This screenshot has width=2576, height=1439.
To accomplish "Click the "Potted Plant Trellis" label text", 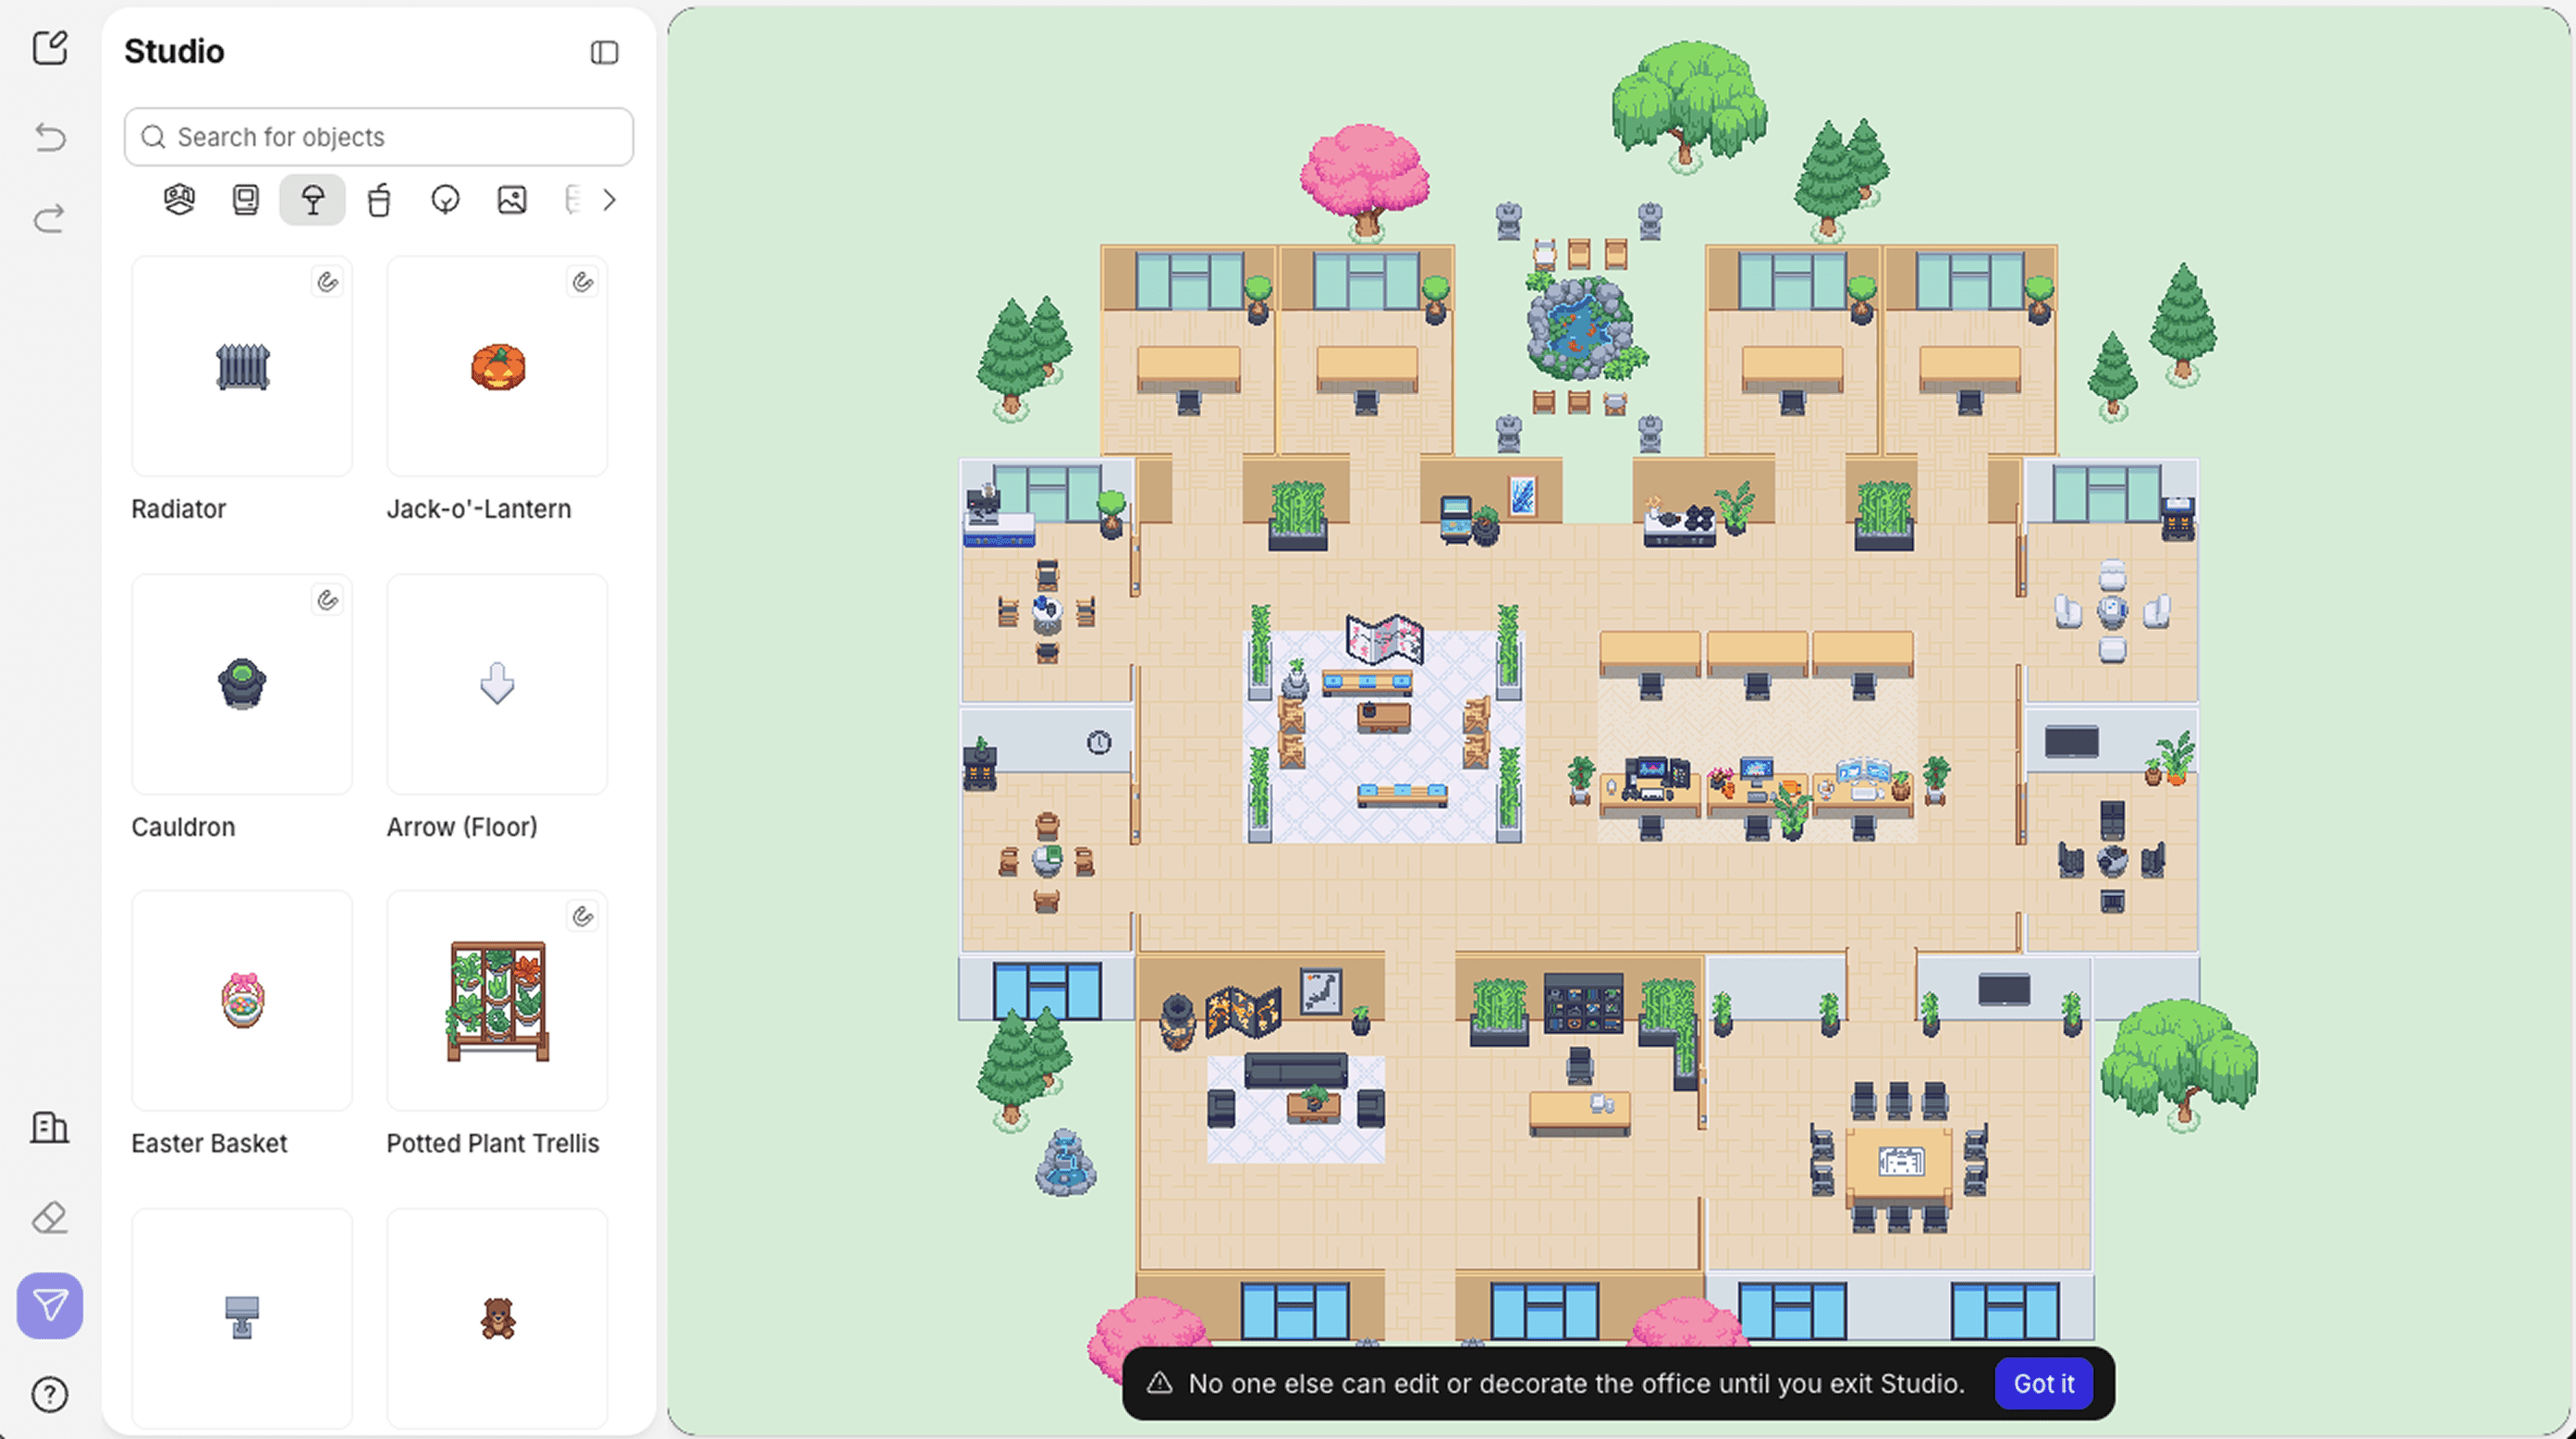I will coord(493,1143).
